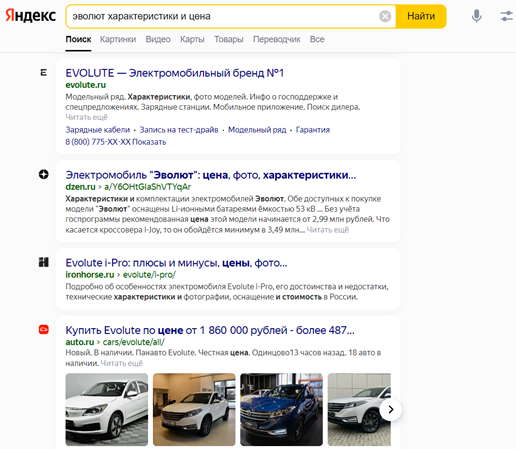Image resolution: width=516 pixels, height=449 pixels.
Task: Click the ironhorse.ru favicon icon
Action: click(x=43, y=262)
